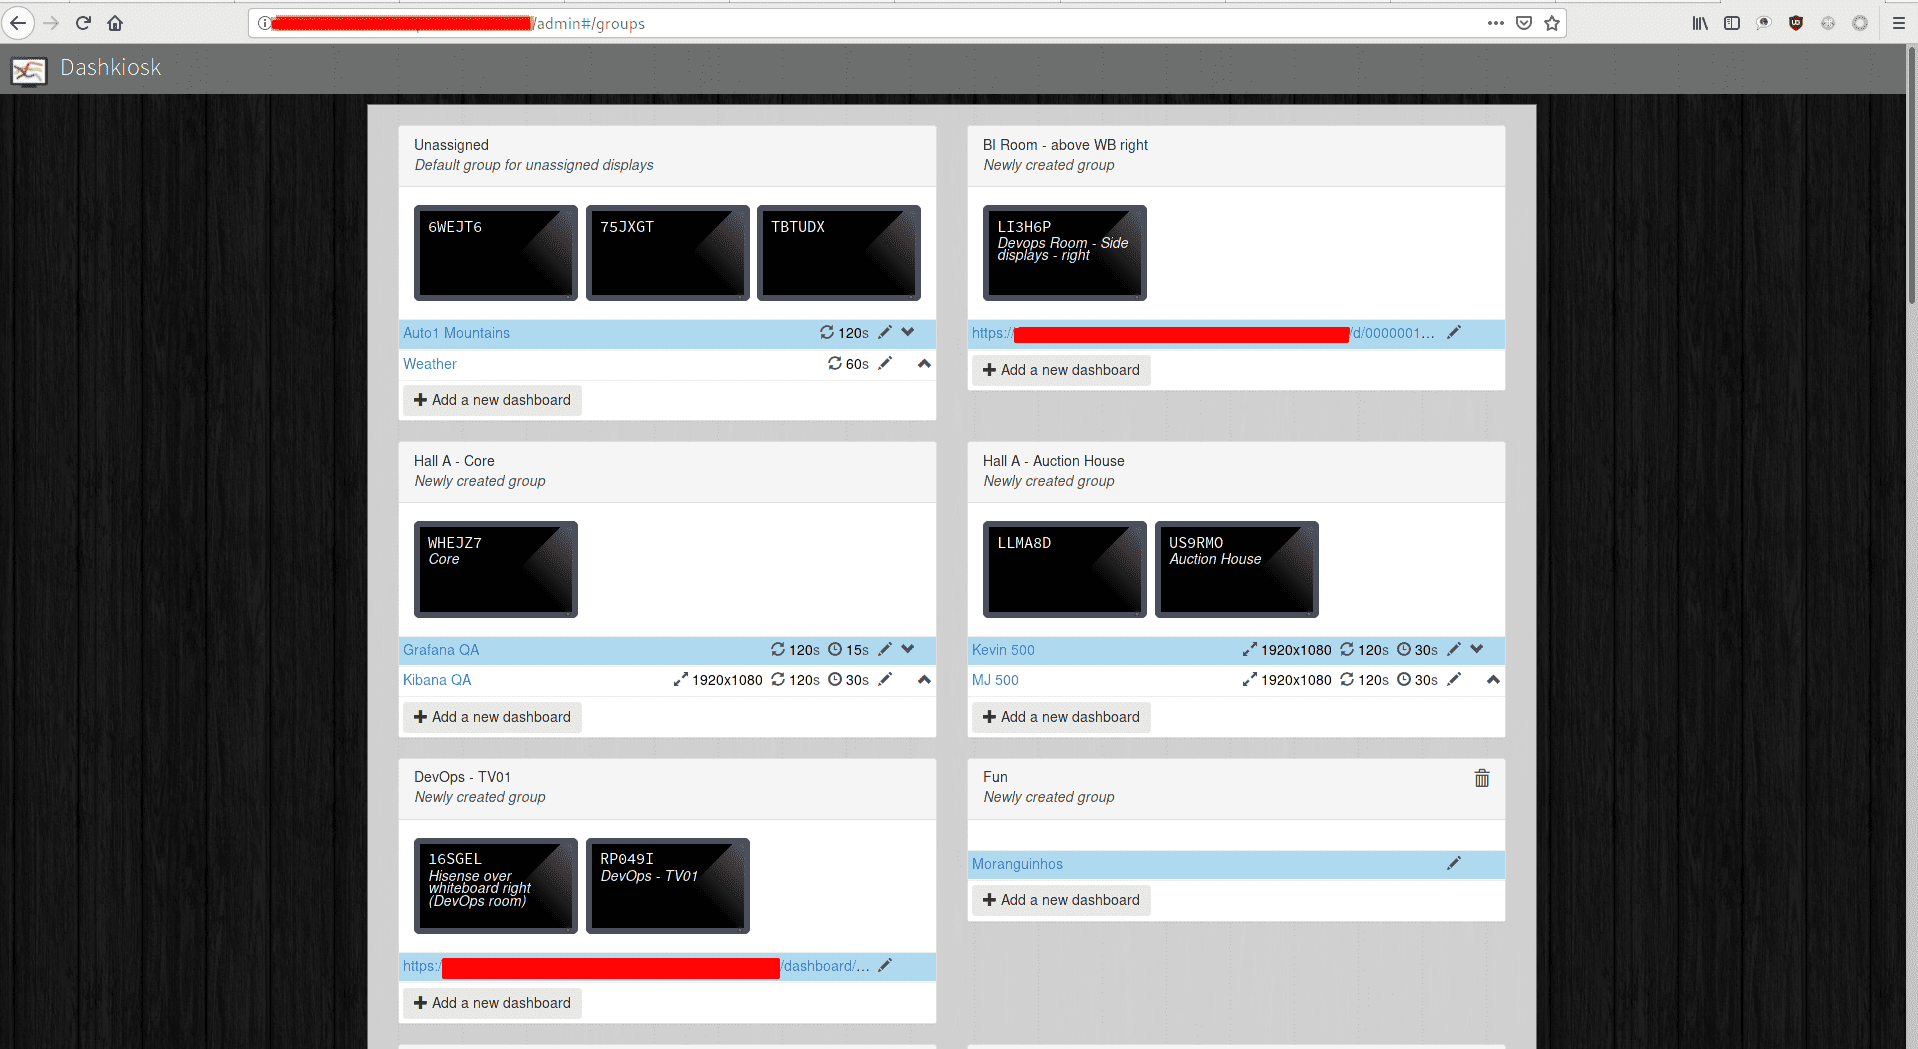Screen dimensions: 1918x1049
Task: Click the pencil icon for Weather dashboard
Action: [x=885, y=364]
